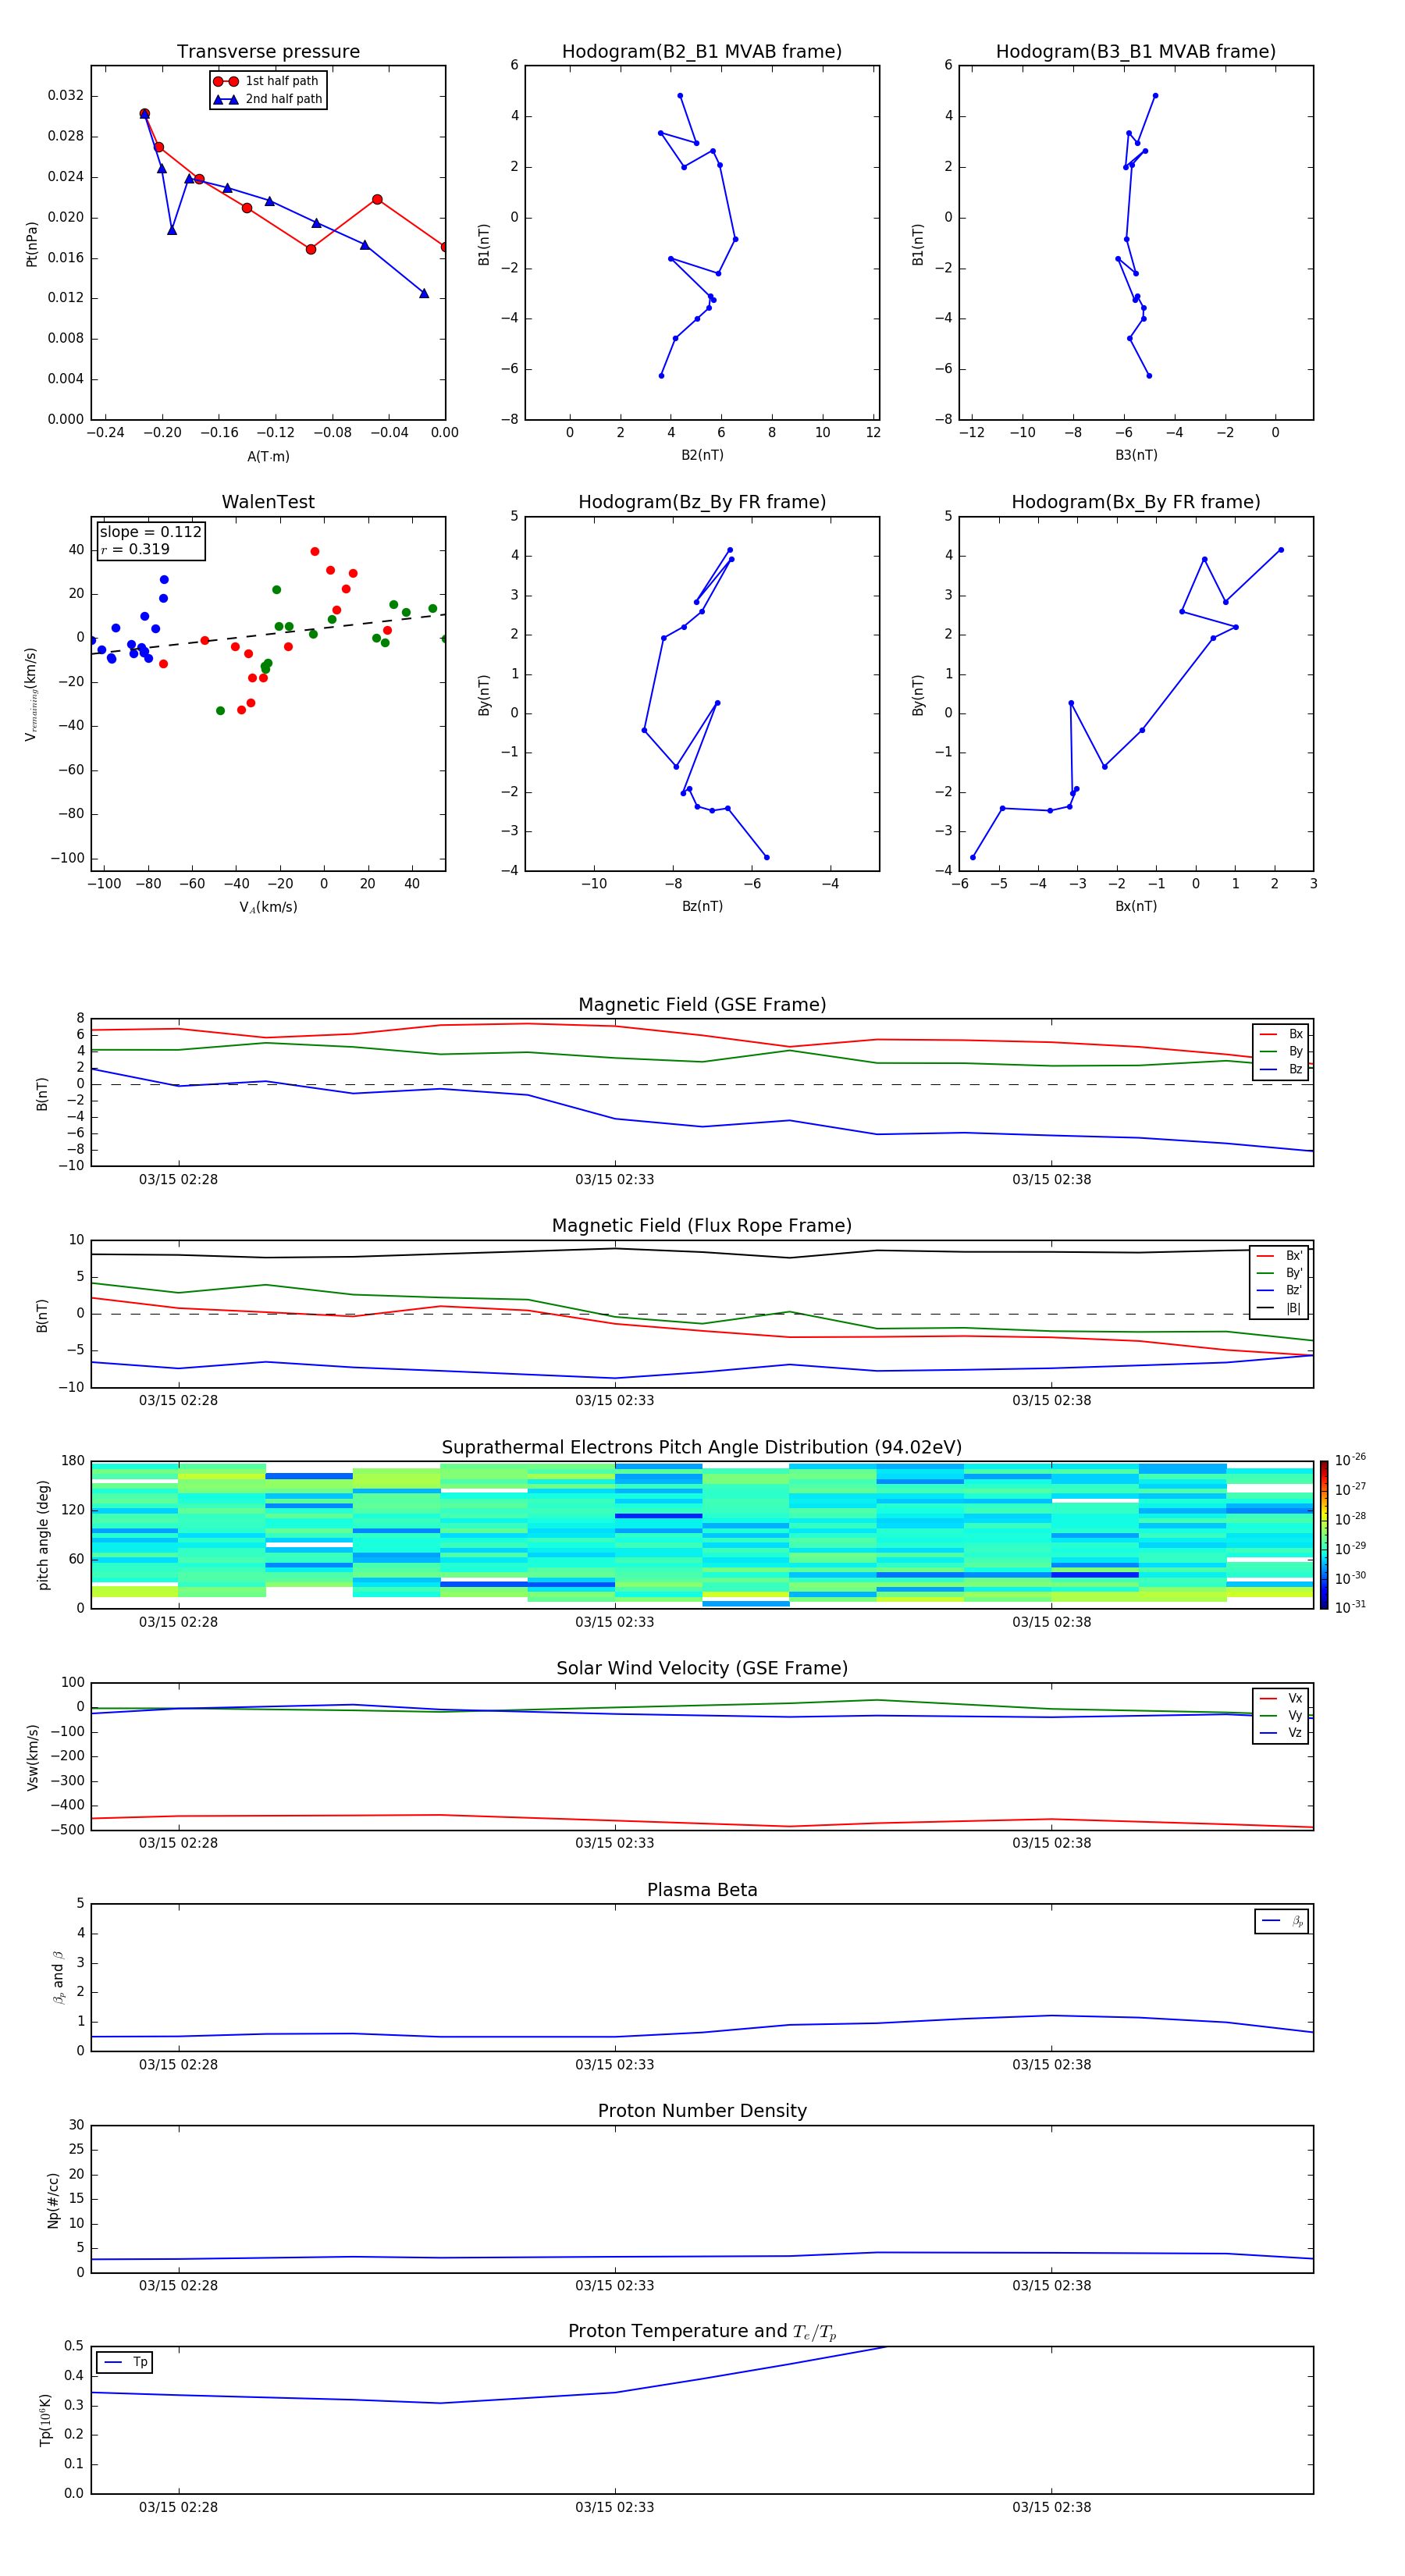This screenshot has height=2576, width=1405.
Task: Click the '180' tick on pitch angle axis
Action: click(x=73, y=1461)
